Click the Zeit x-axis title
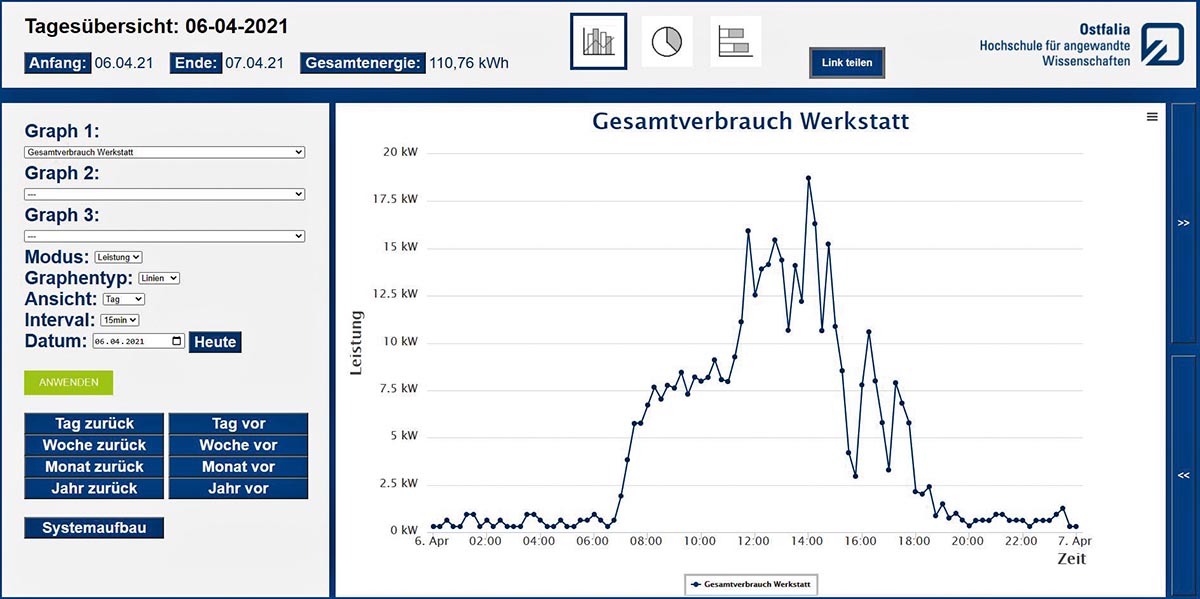 point(1071,559)
